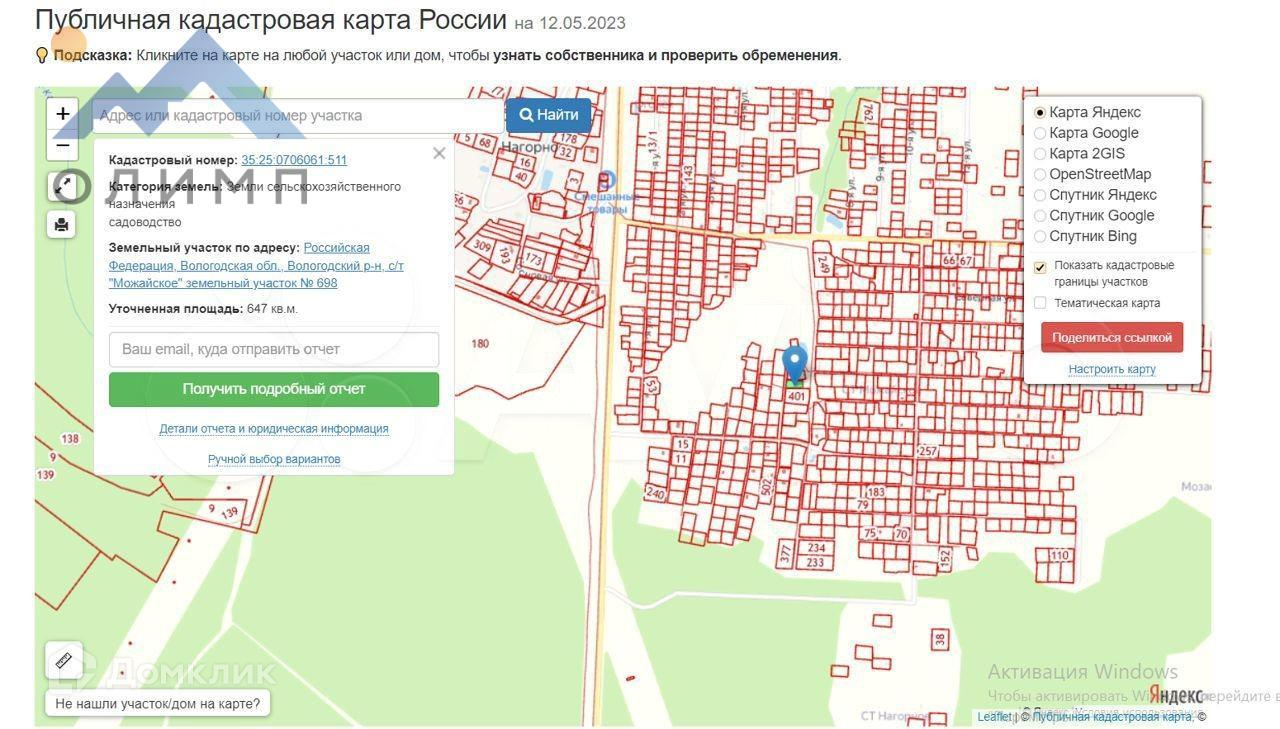Click Найти search button
The image size is (1280, 729).
coord(548,115)
